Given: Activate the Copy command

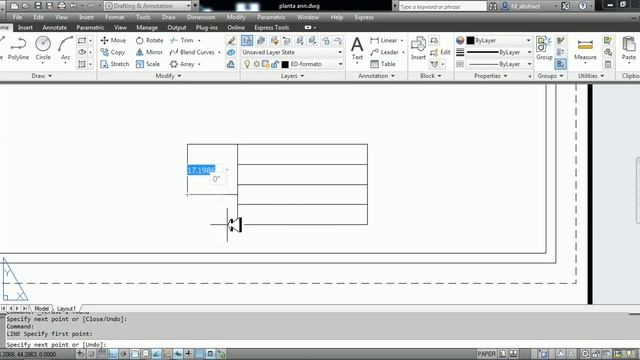Looking at the screenshot, I should [x=113, y=52].
